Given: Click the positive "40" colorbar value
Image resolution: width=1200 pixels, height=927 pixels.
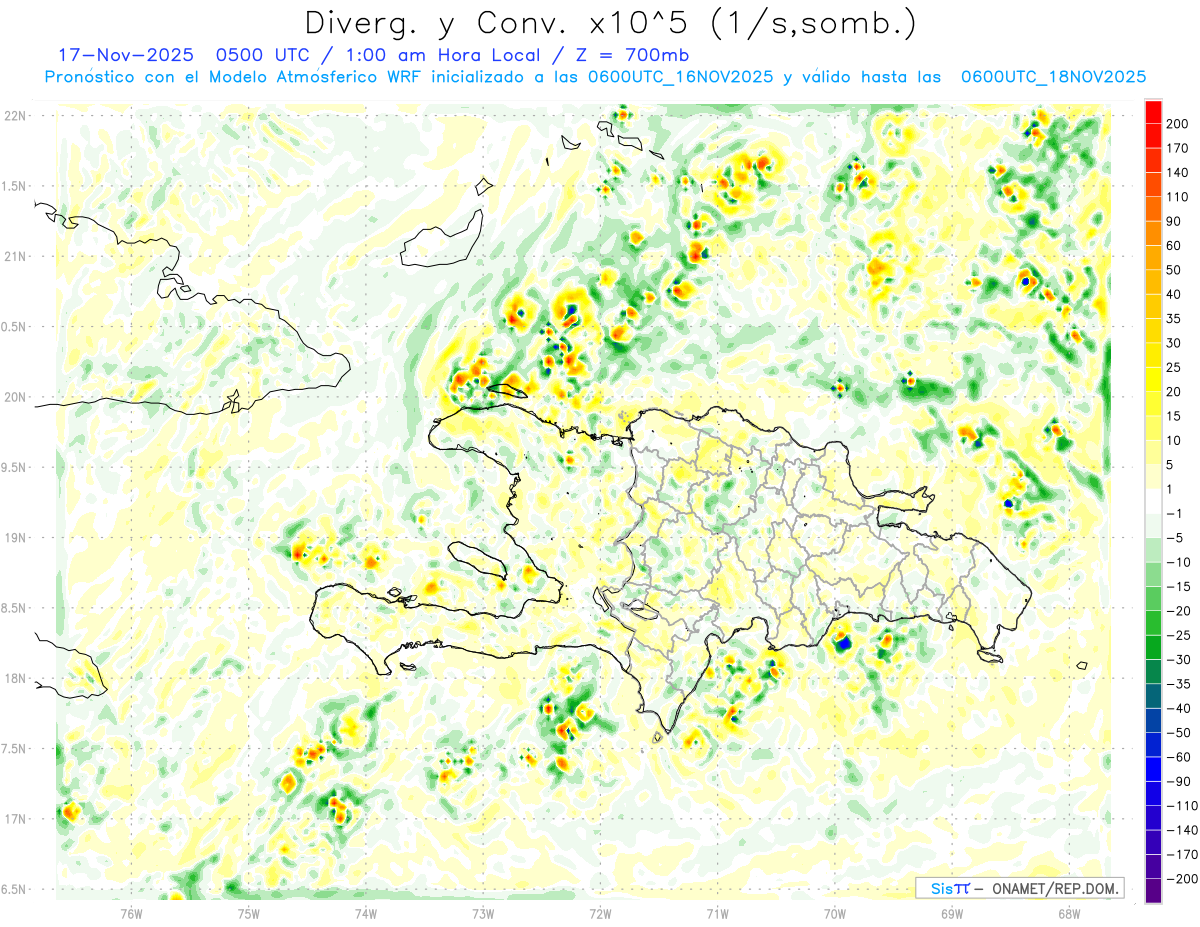Looking at the screenshot, I should [1175, 294].
